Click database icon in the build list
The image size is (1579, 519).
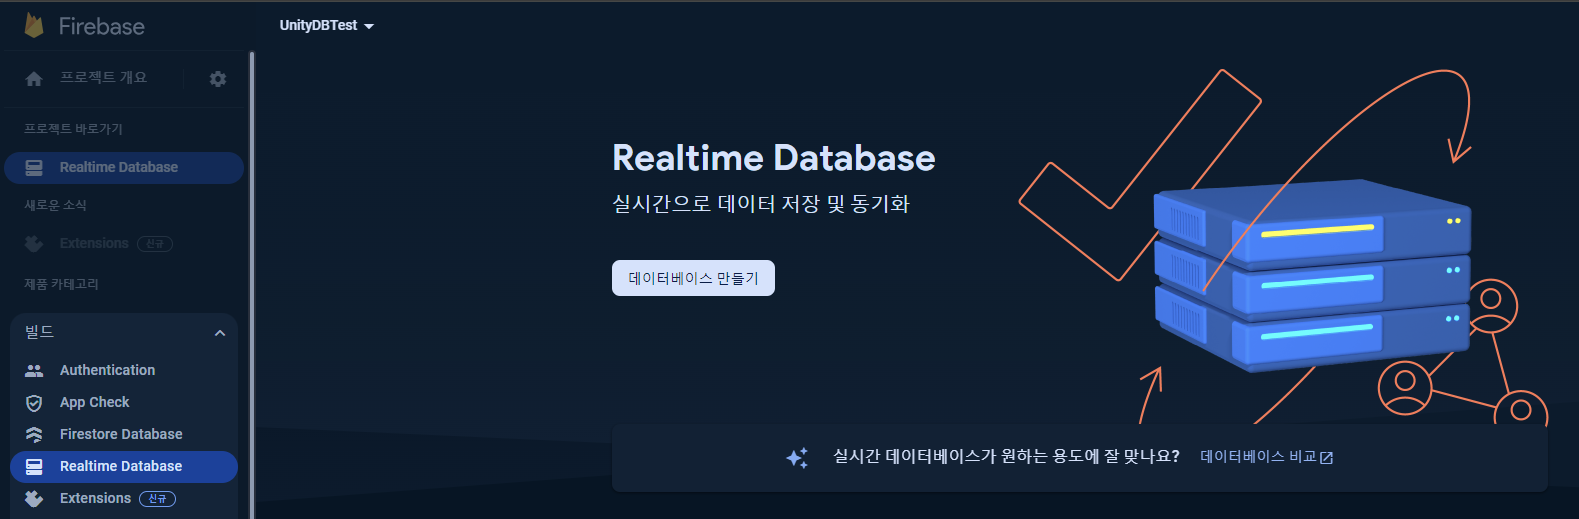click(34, 467)
